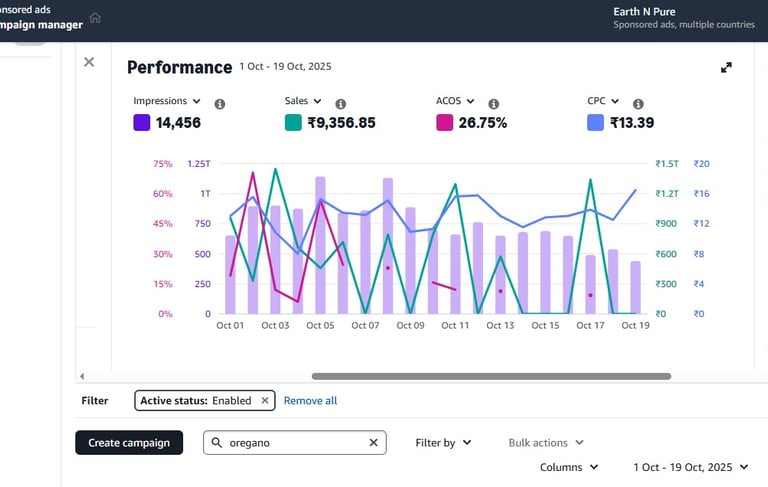This screenshot has width=768, height=487.
Task: Close the Performance panel with X
Action: coord(89,62)
